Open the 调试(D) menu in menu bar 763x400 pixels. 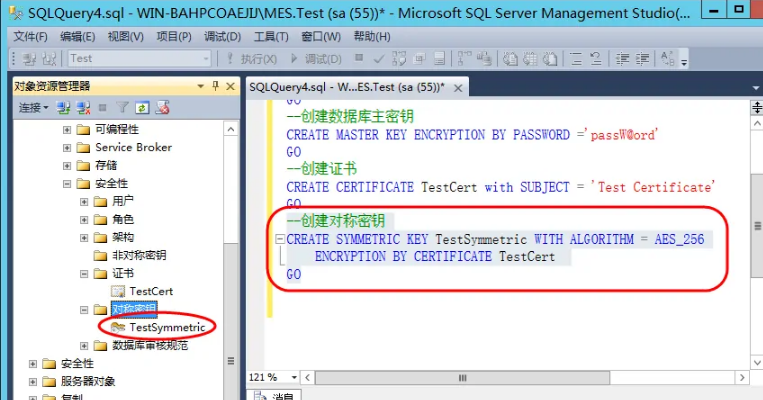[222, 36]
